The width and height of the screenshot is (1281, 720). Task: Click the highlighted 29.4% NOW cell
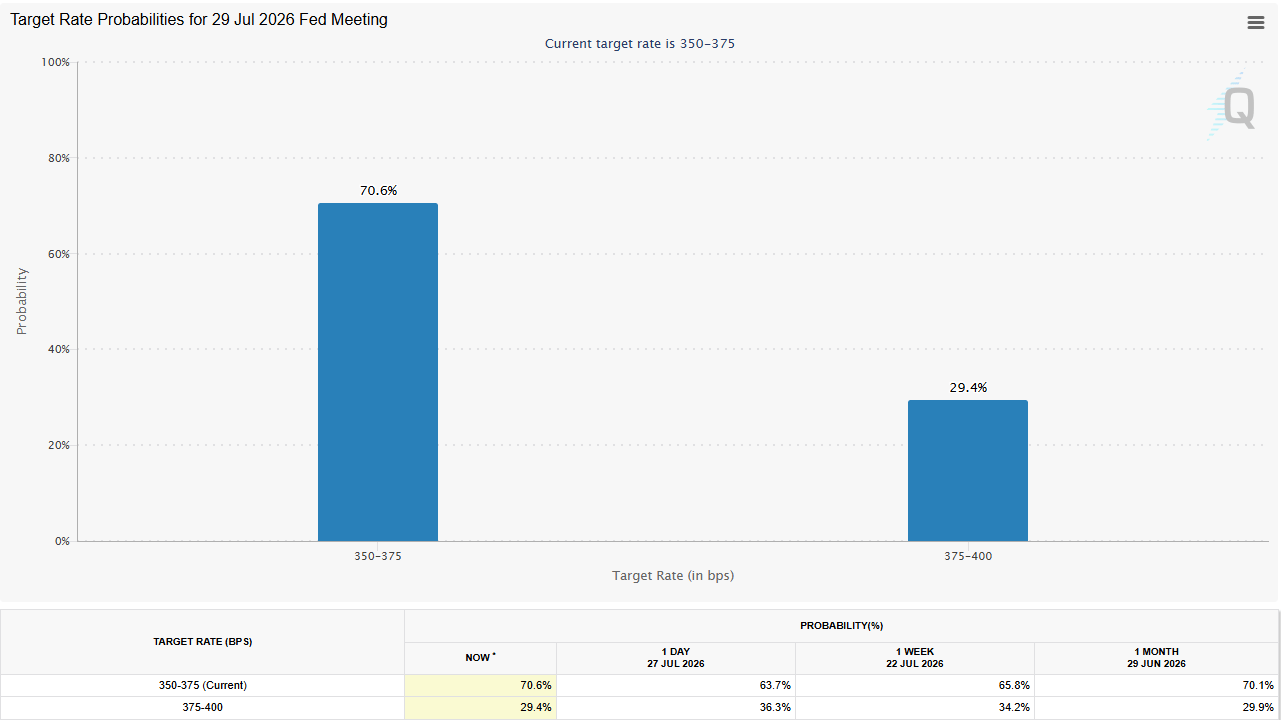tap(481, 707)
